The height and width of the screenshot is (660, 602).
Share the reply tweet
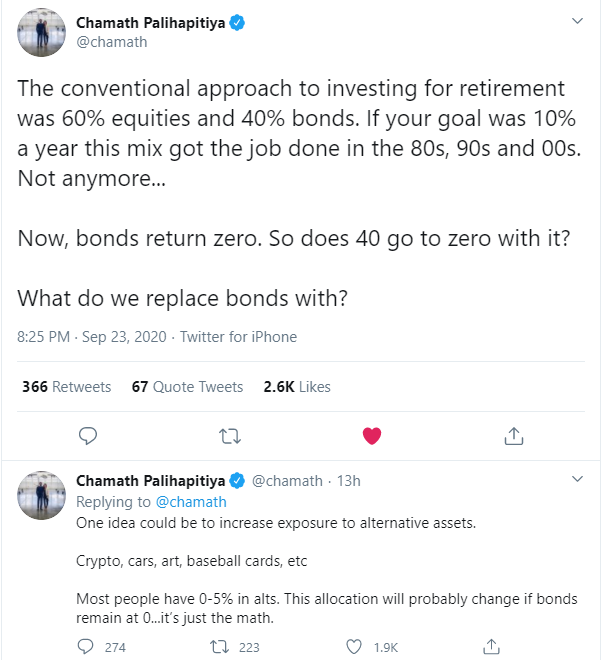[x=491, y=647]
